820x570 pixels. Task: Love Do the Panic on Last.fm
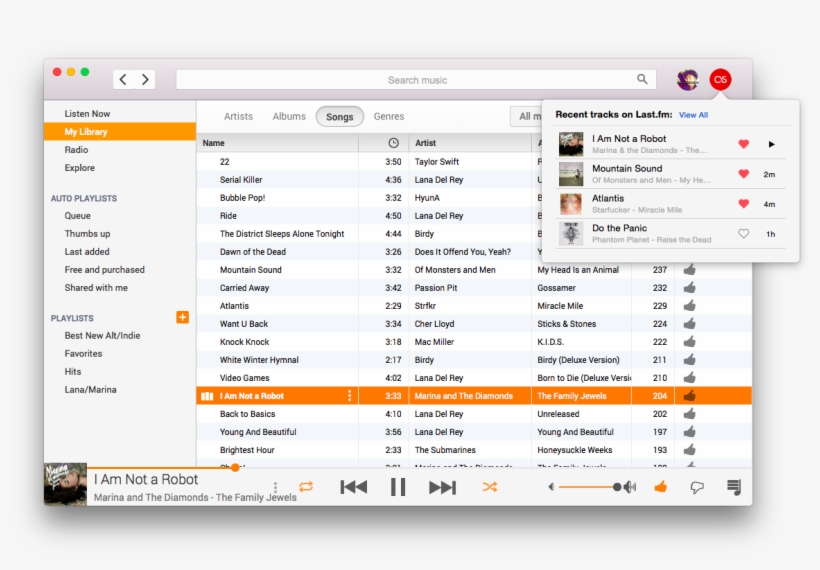click(x=743, y=234)
